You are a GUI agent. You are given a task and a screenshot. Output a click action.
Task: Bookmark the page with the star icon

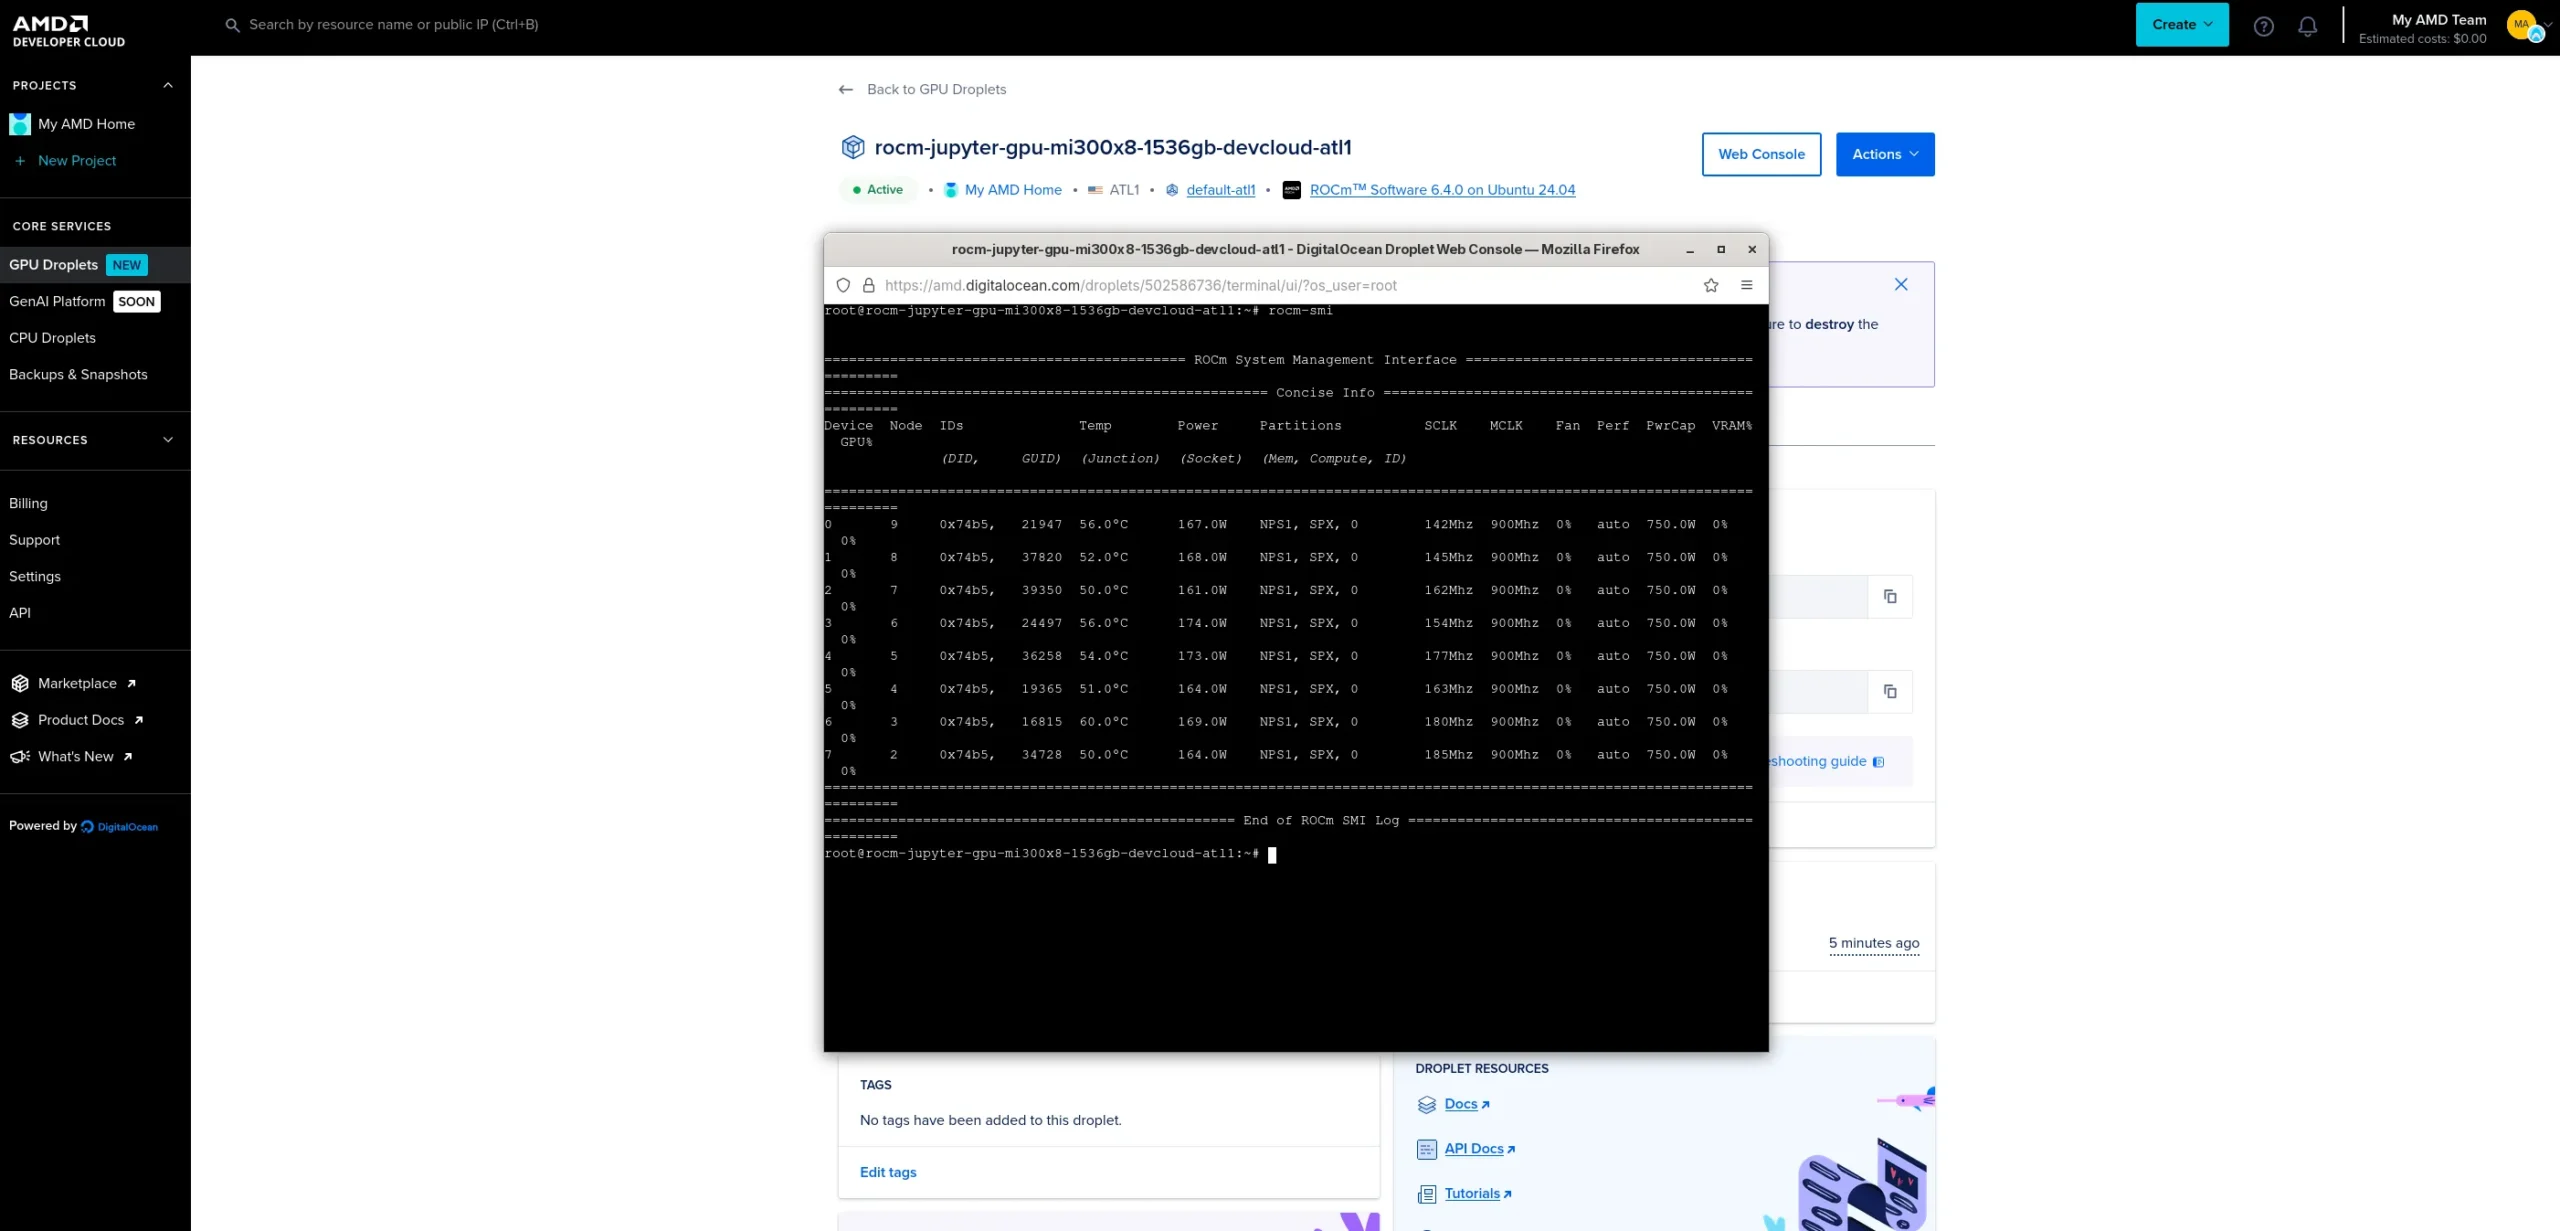(1711, 286)
